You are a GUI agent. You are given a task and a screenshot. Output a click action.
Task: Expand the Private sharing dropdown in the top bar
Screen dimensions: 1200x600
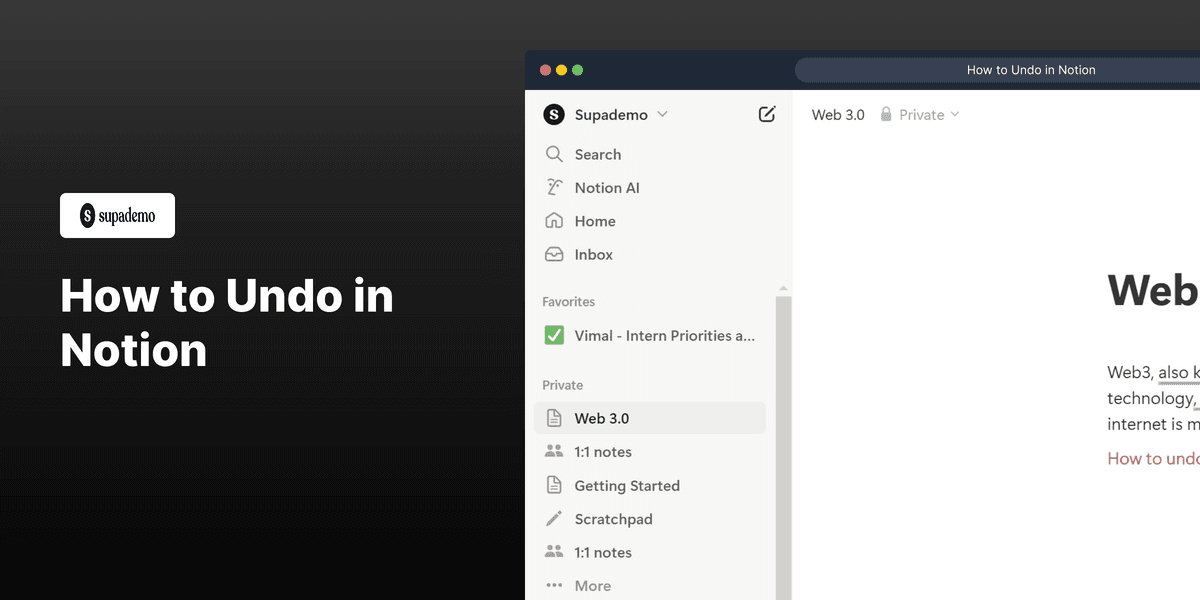click(955, 114)
